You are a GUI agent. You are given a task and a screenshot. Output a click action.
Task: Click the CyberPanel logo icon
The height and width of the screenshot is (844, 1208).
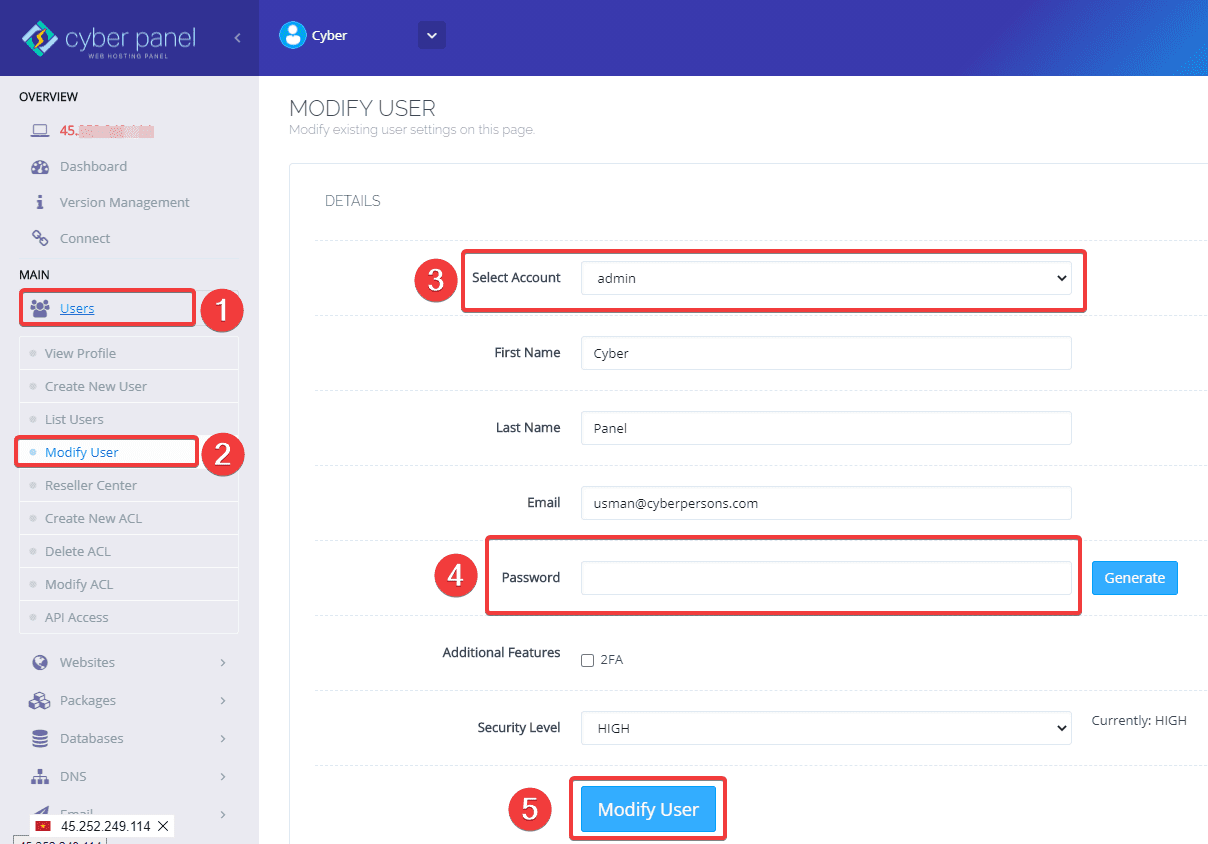pos(41,38)
